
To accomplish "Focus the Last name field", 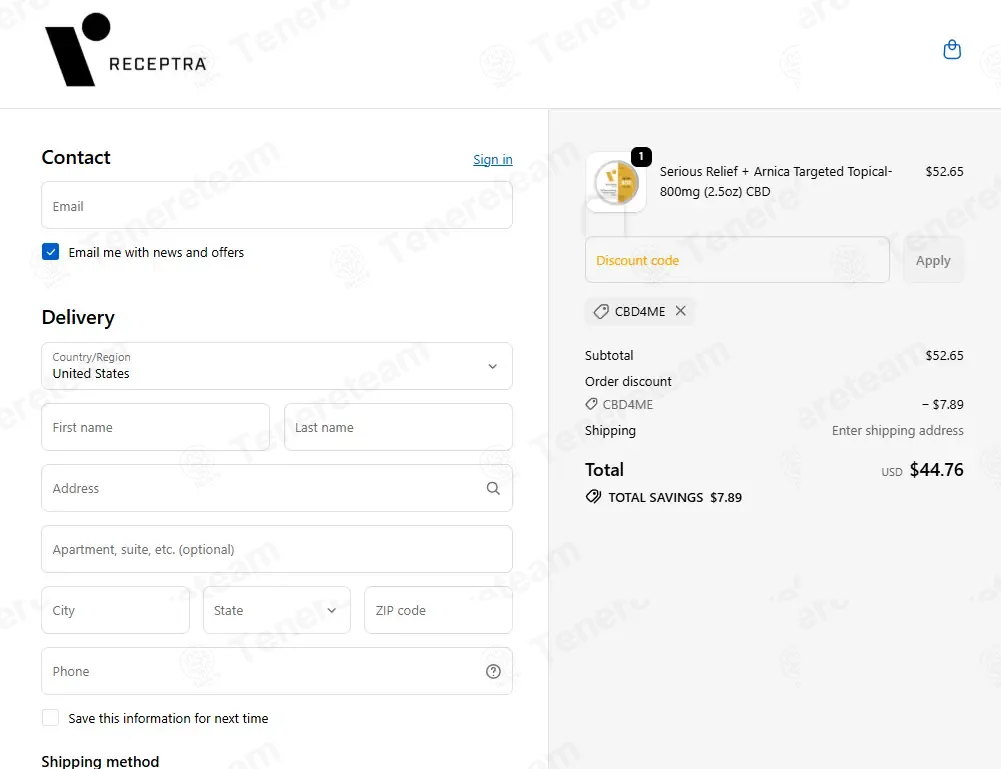I will [398, 427].
